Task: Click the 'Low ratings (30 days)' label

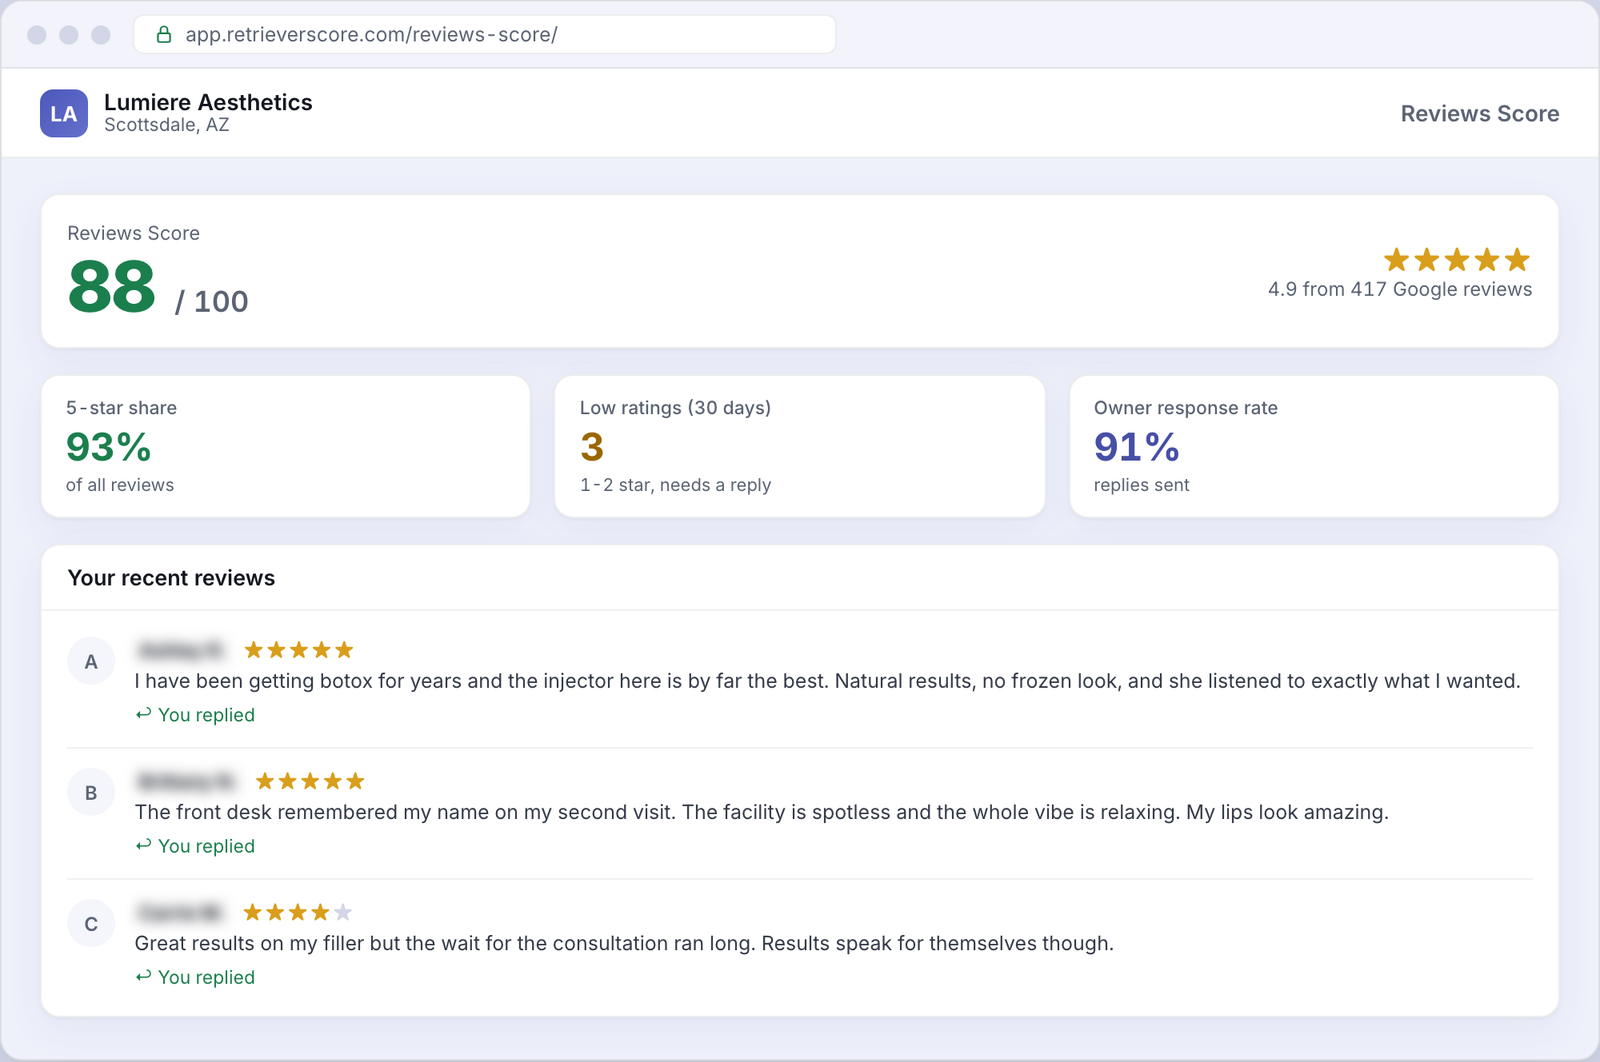Action: tap(675, 408)
